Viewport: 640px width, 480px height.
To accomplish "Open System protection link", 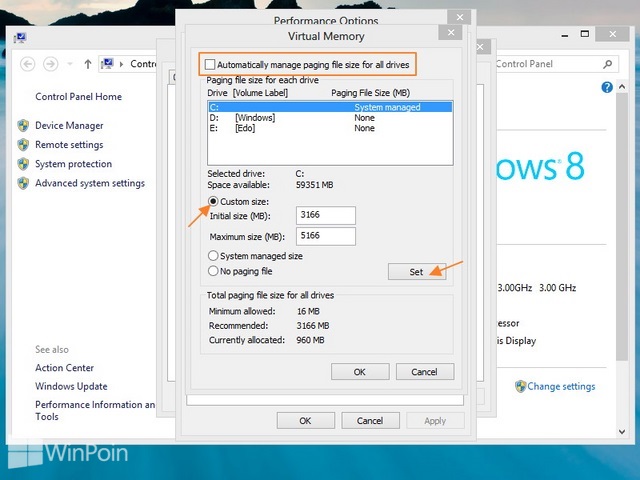I will click(73, 164).
